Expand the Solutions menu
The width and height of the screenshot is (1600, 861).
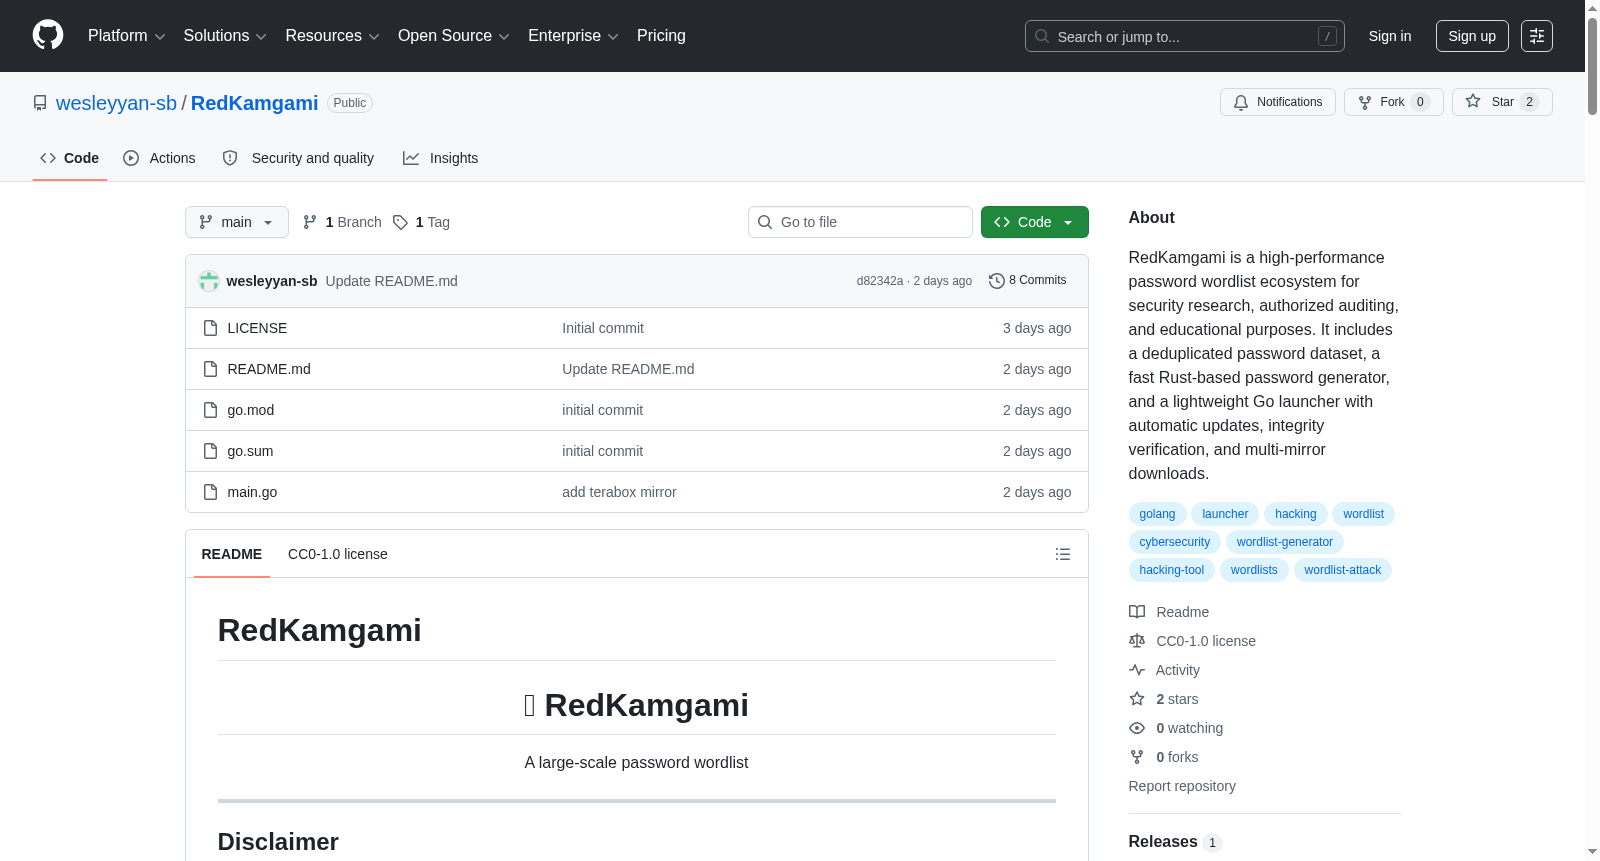(225, 36)
